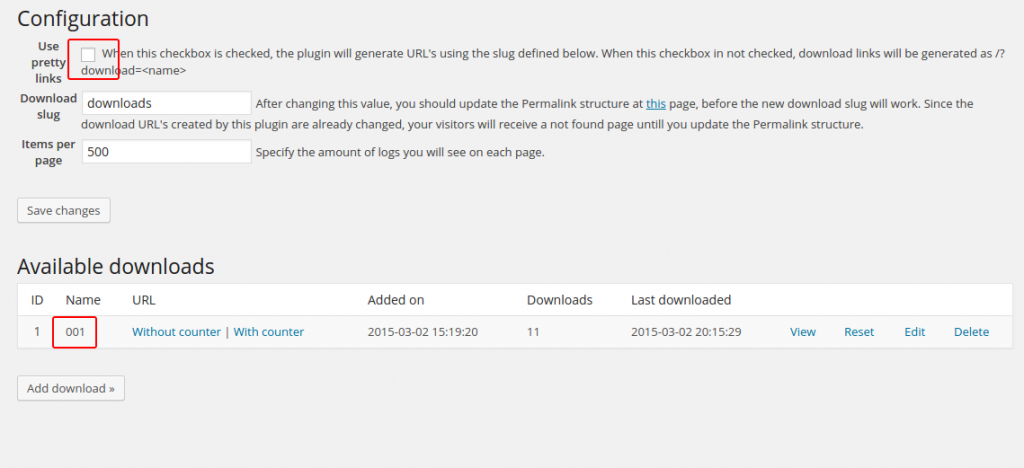Viewport: 1024px width, 468px height.
Task: Click the Last downloaded column header
Action: [681, 300]
